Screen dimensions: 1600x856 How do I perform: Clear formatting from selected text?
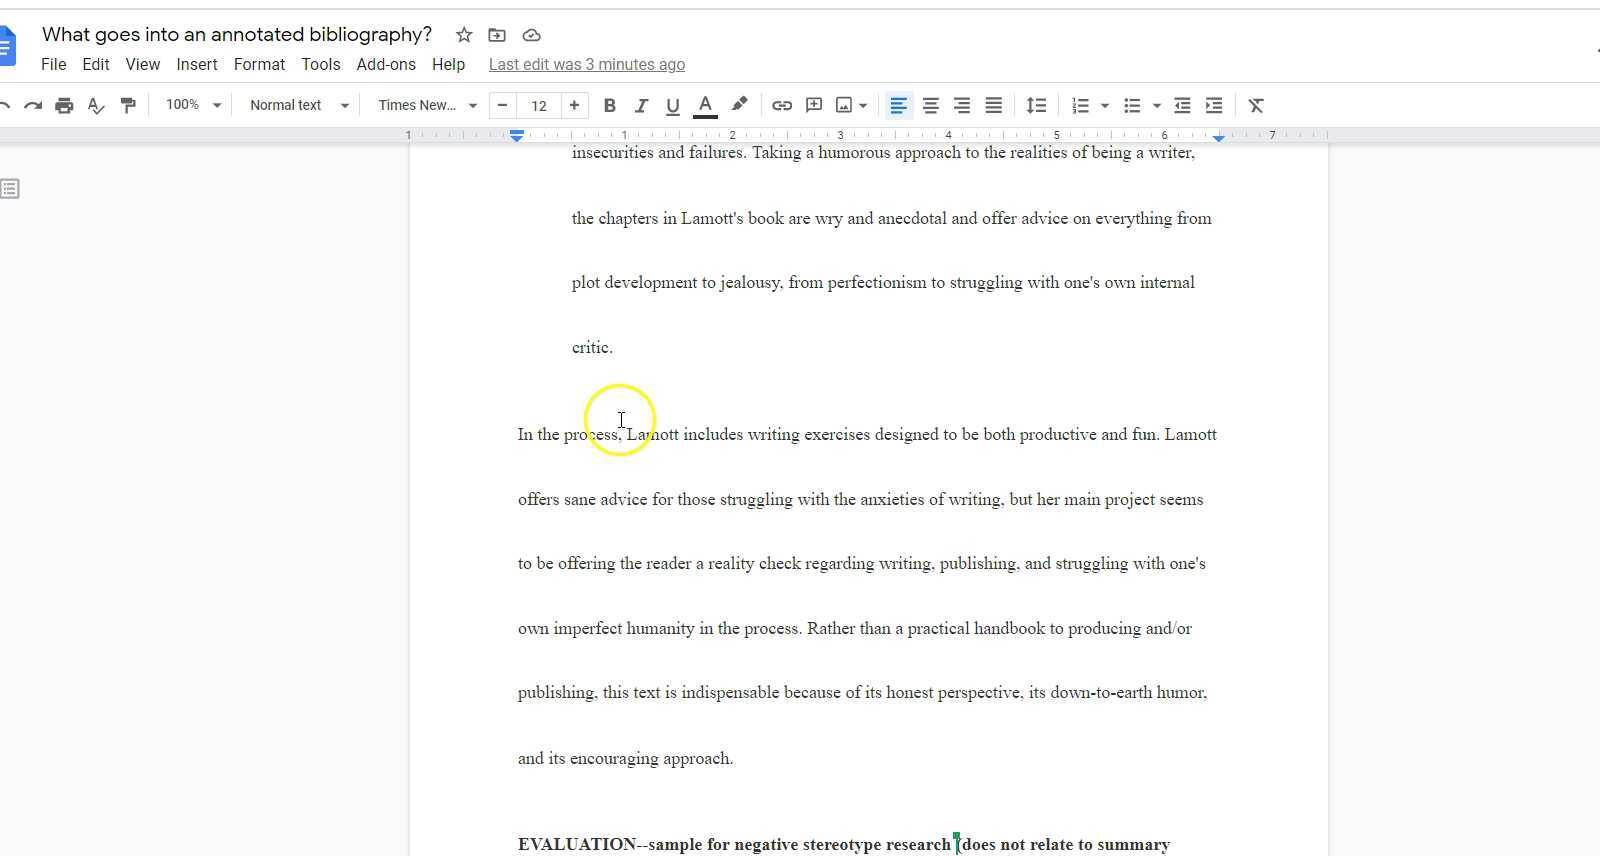coord(1256,105)
